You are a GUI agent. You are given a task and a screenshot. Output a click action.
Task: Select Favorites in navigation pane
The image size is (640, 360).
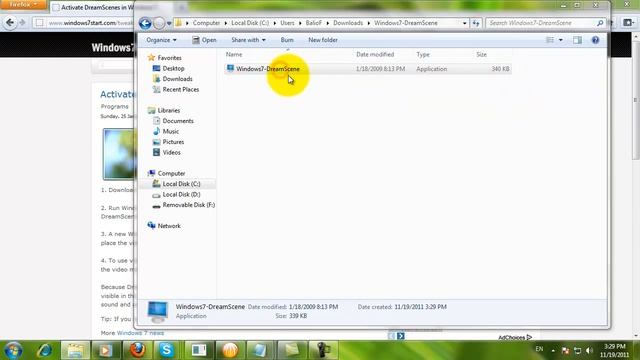(169, 58)
